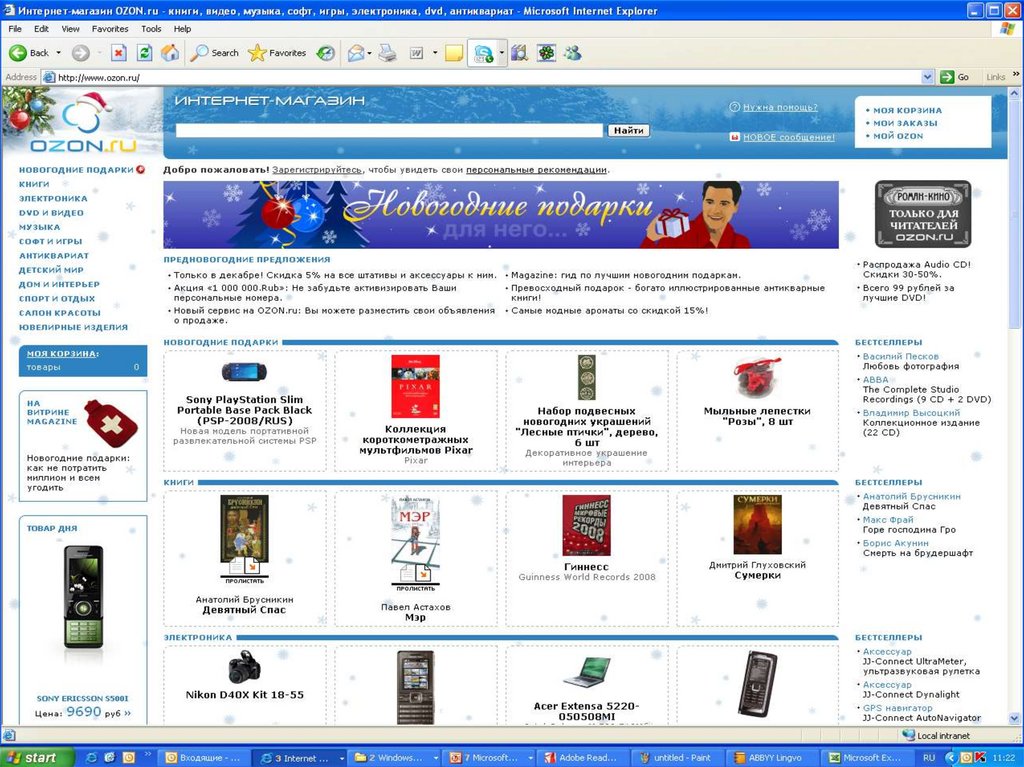1024x767 pixels.
Task: Open the Mail button dropdown arrow
Action: [370, 53]
